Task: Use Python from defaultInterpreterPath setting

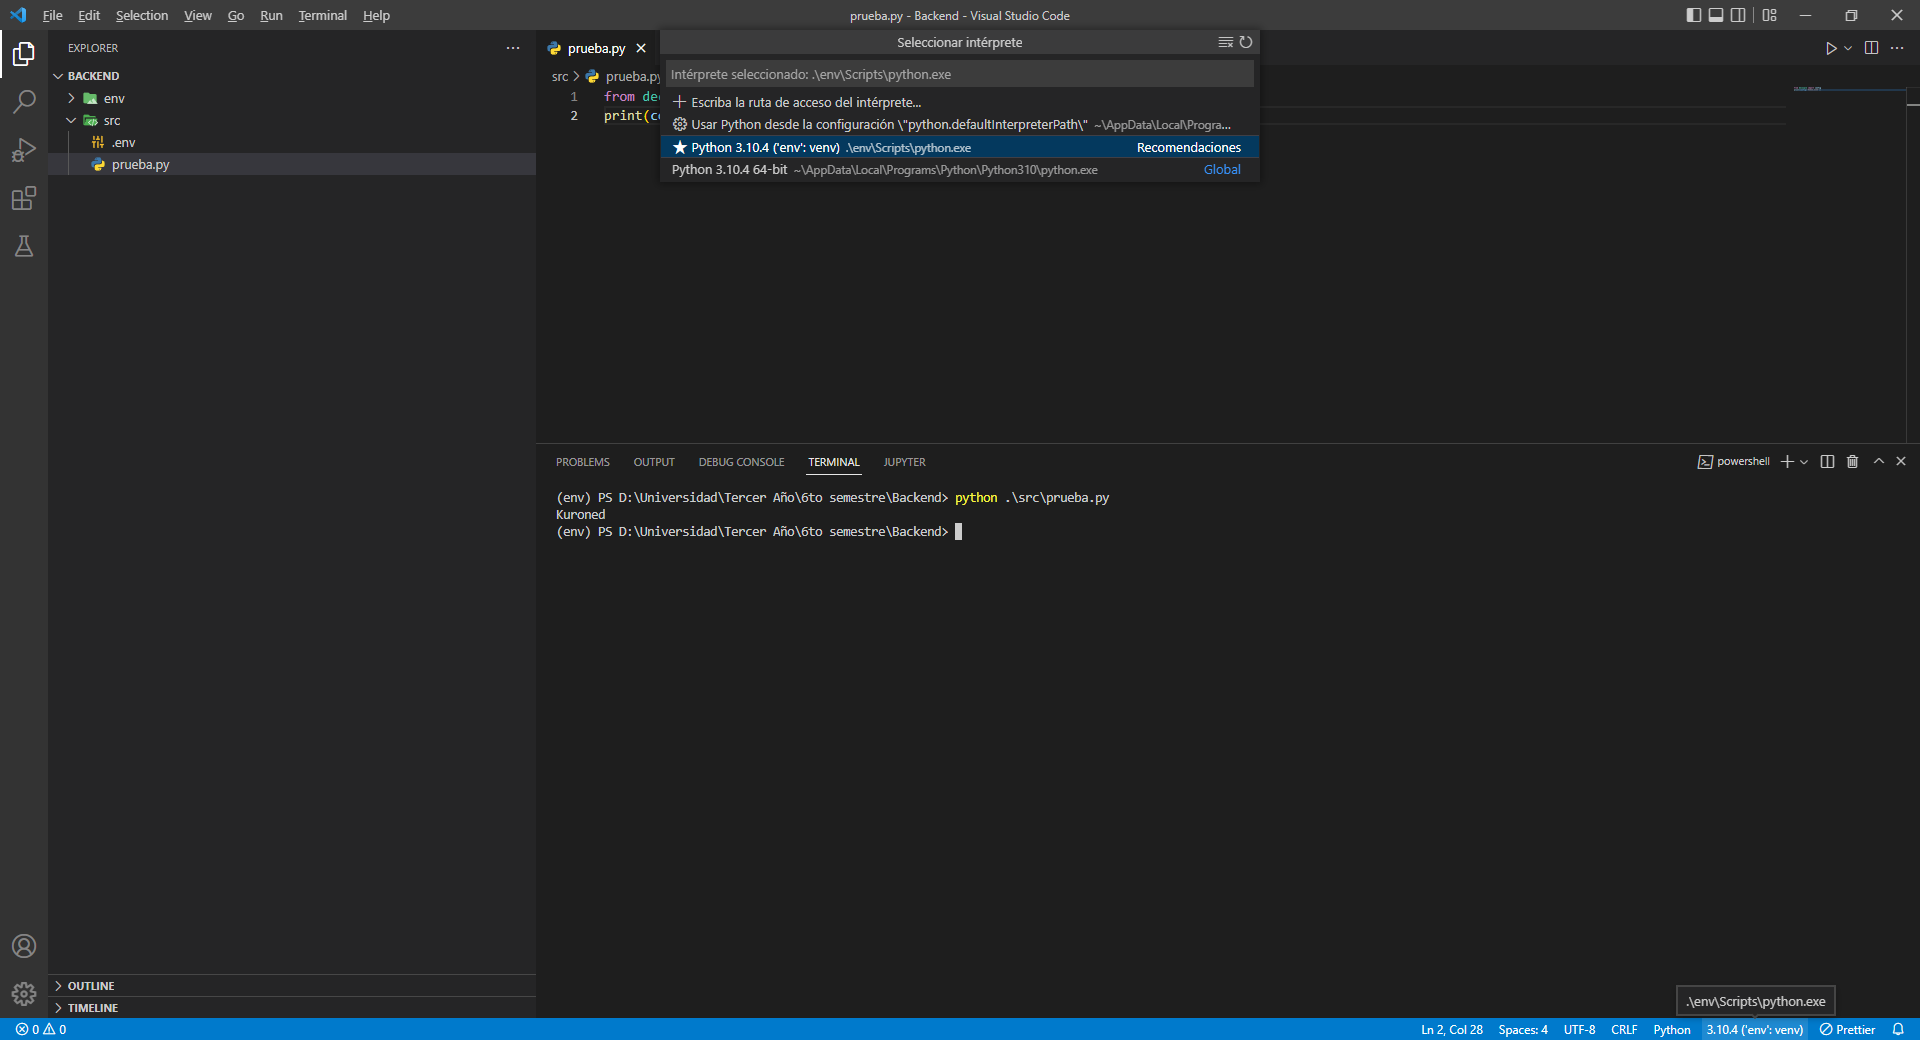Action: coord(959,124)
